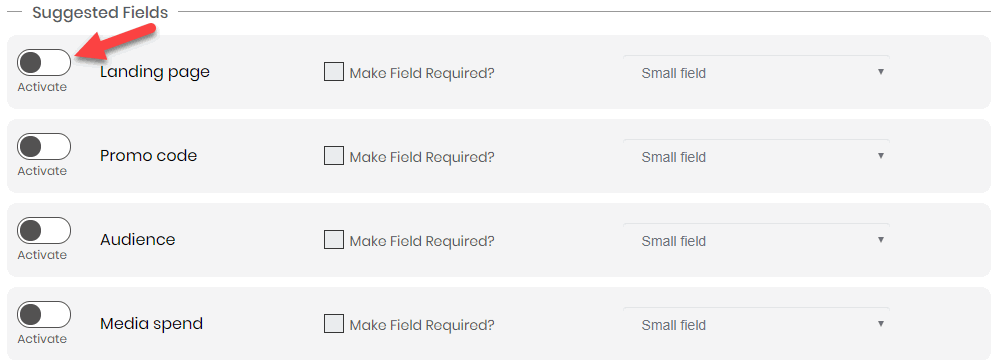Image resolution: width=997 pixels, height=360 pixels.
Task: Enable the Media spend field toggle
Action: (x=44, y=314)
